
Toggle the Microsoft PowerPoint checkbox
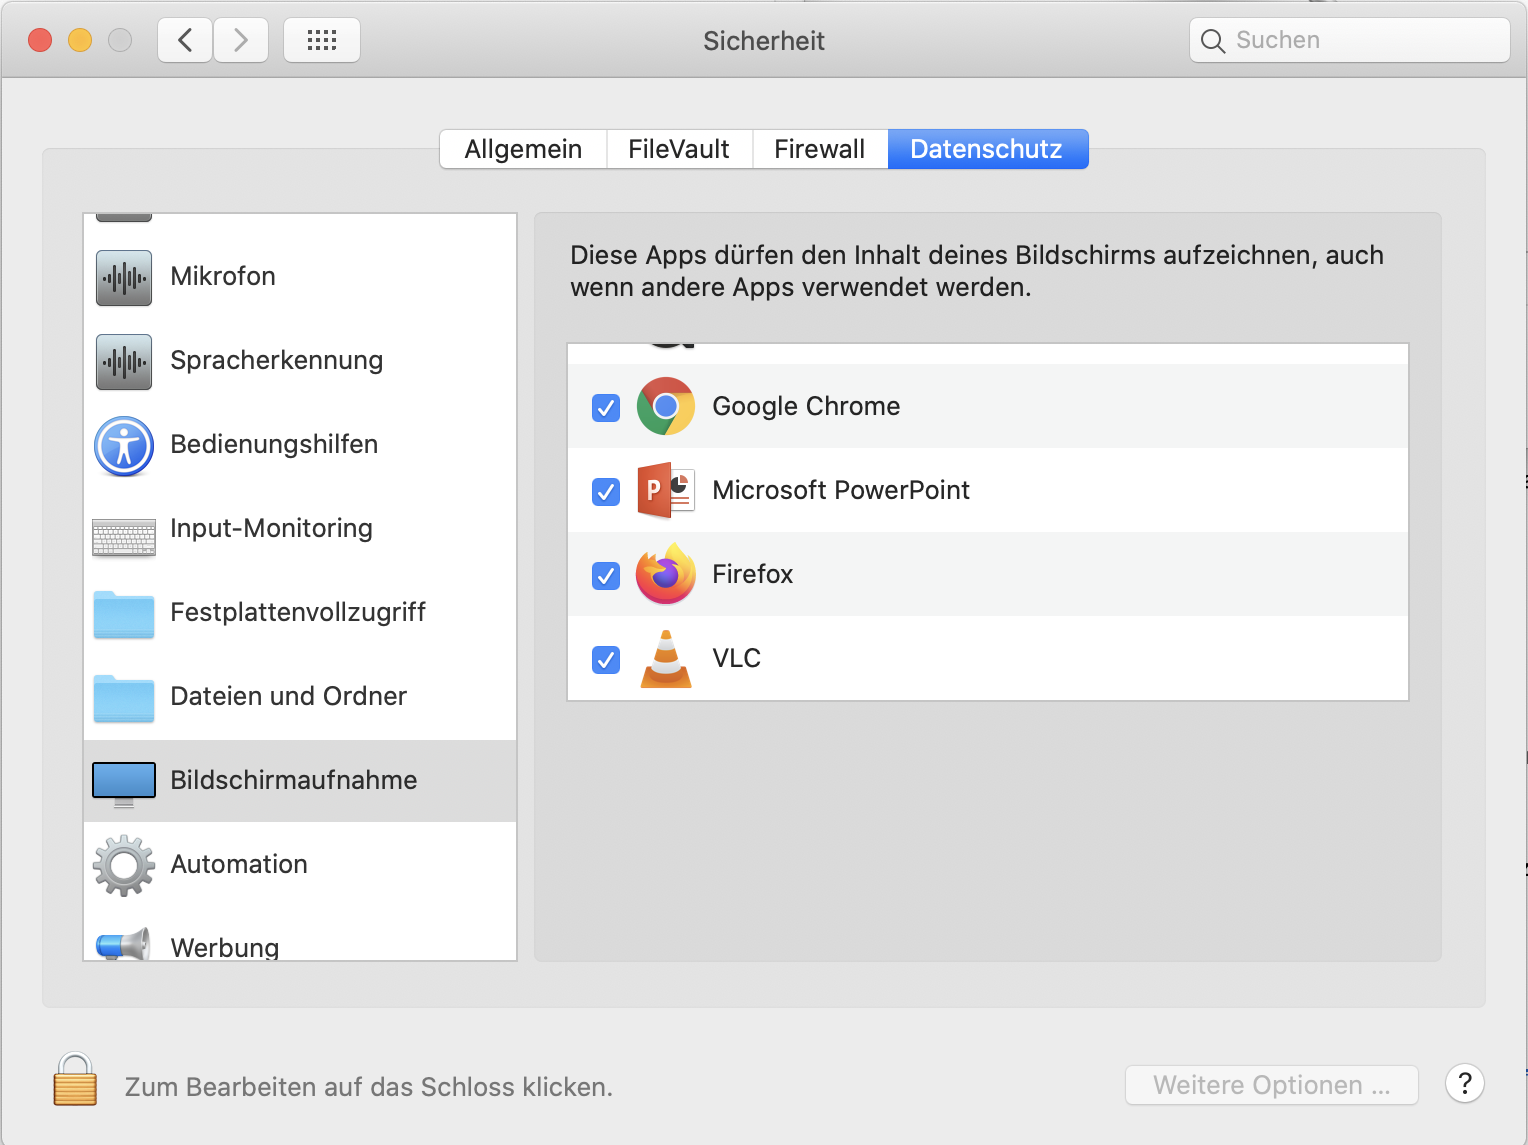[x=606, y=492]
